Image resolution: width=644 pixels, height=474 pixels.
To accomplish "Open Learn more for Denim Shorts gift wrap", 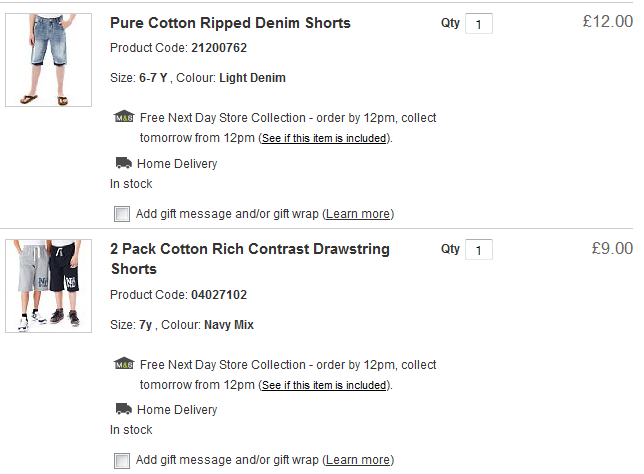I will click(x=358, y=214).
